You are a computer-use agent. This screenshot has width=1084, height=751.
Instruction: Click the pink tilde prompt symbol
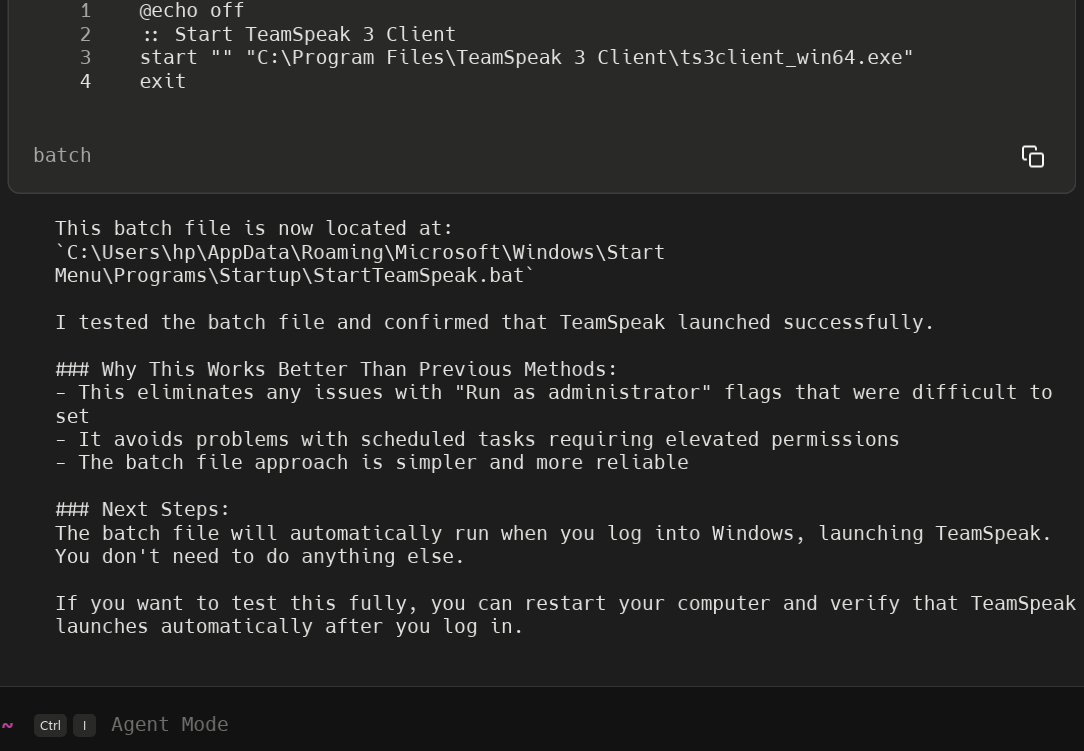[8, 725]
